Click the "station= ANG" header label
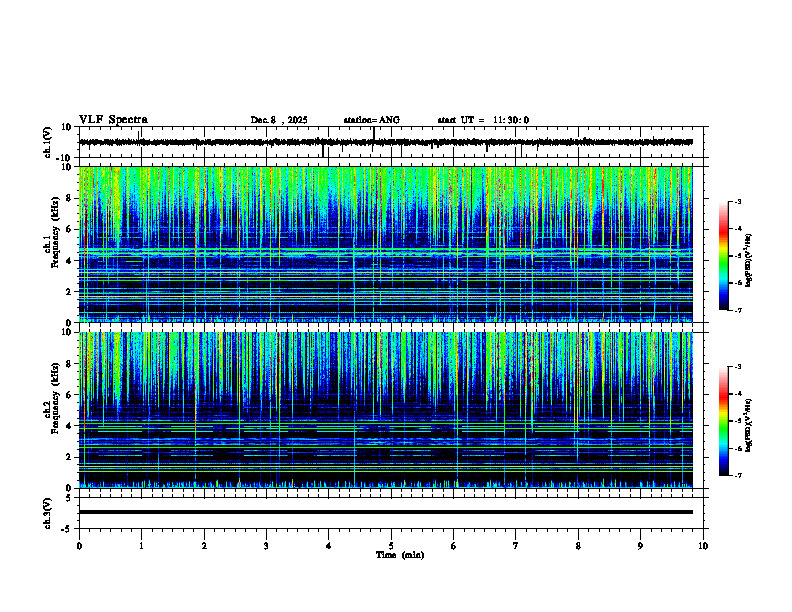Image resolution: width=792 pixels, height=612 pixels. [x=372, y=120]
